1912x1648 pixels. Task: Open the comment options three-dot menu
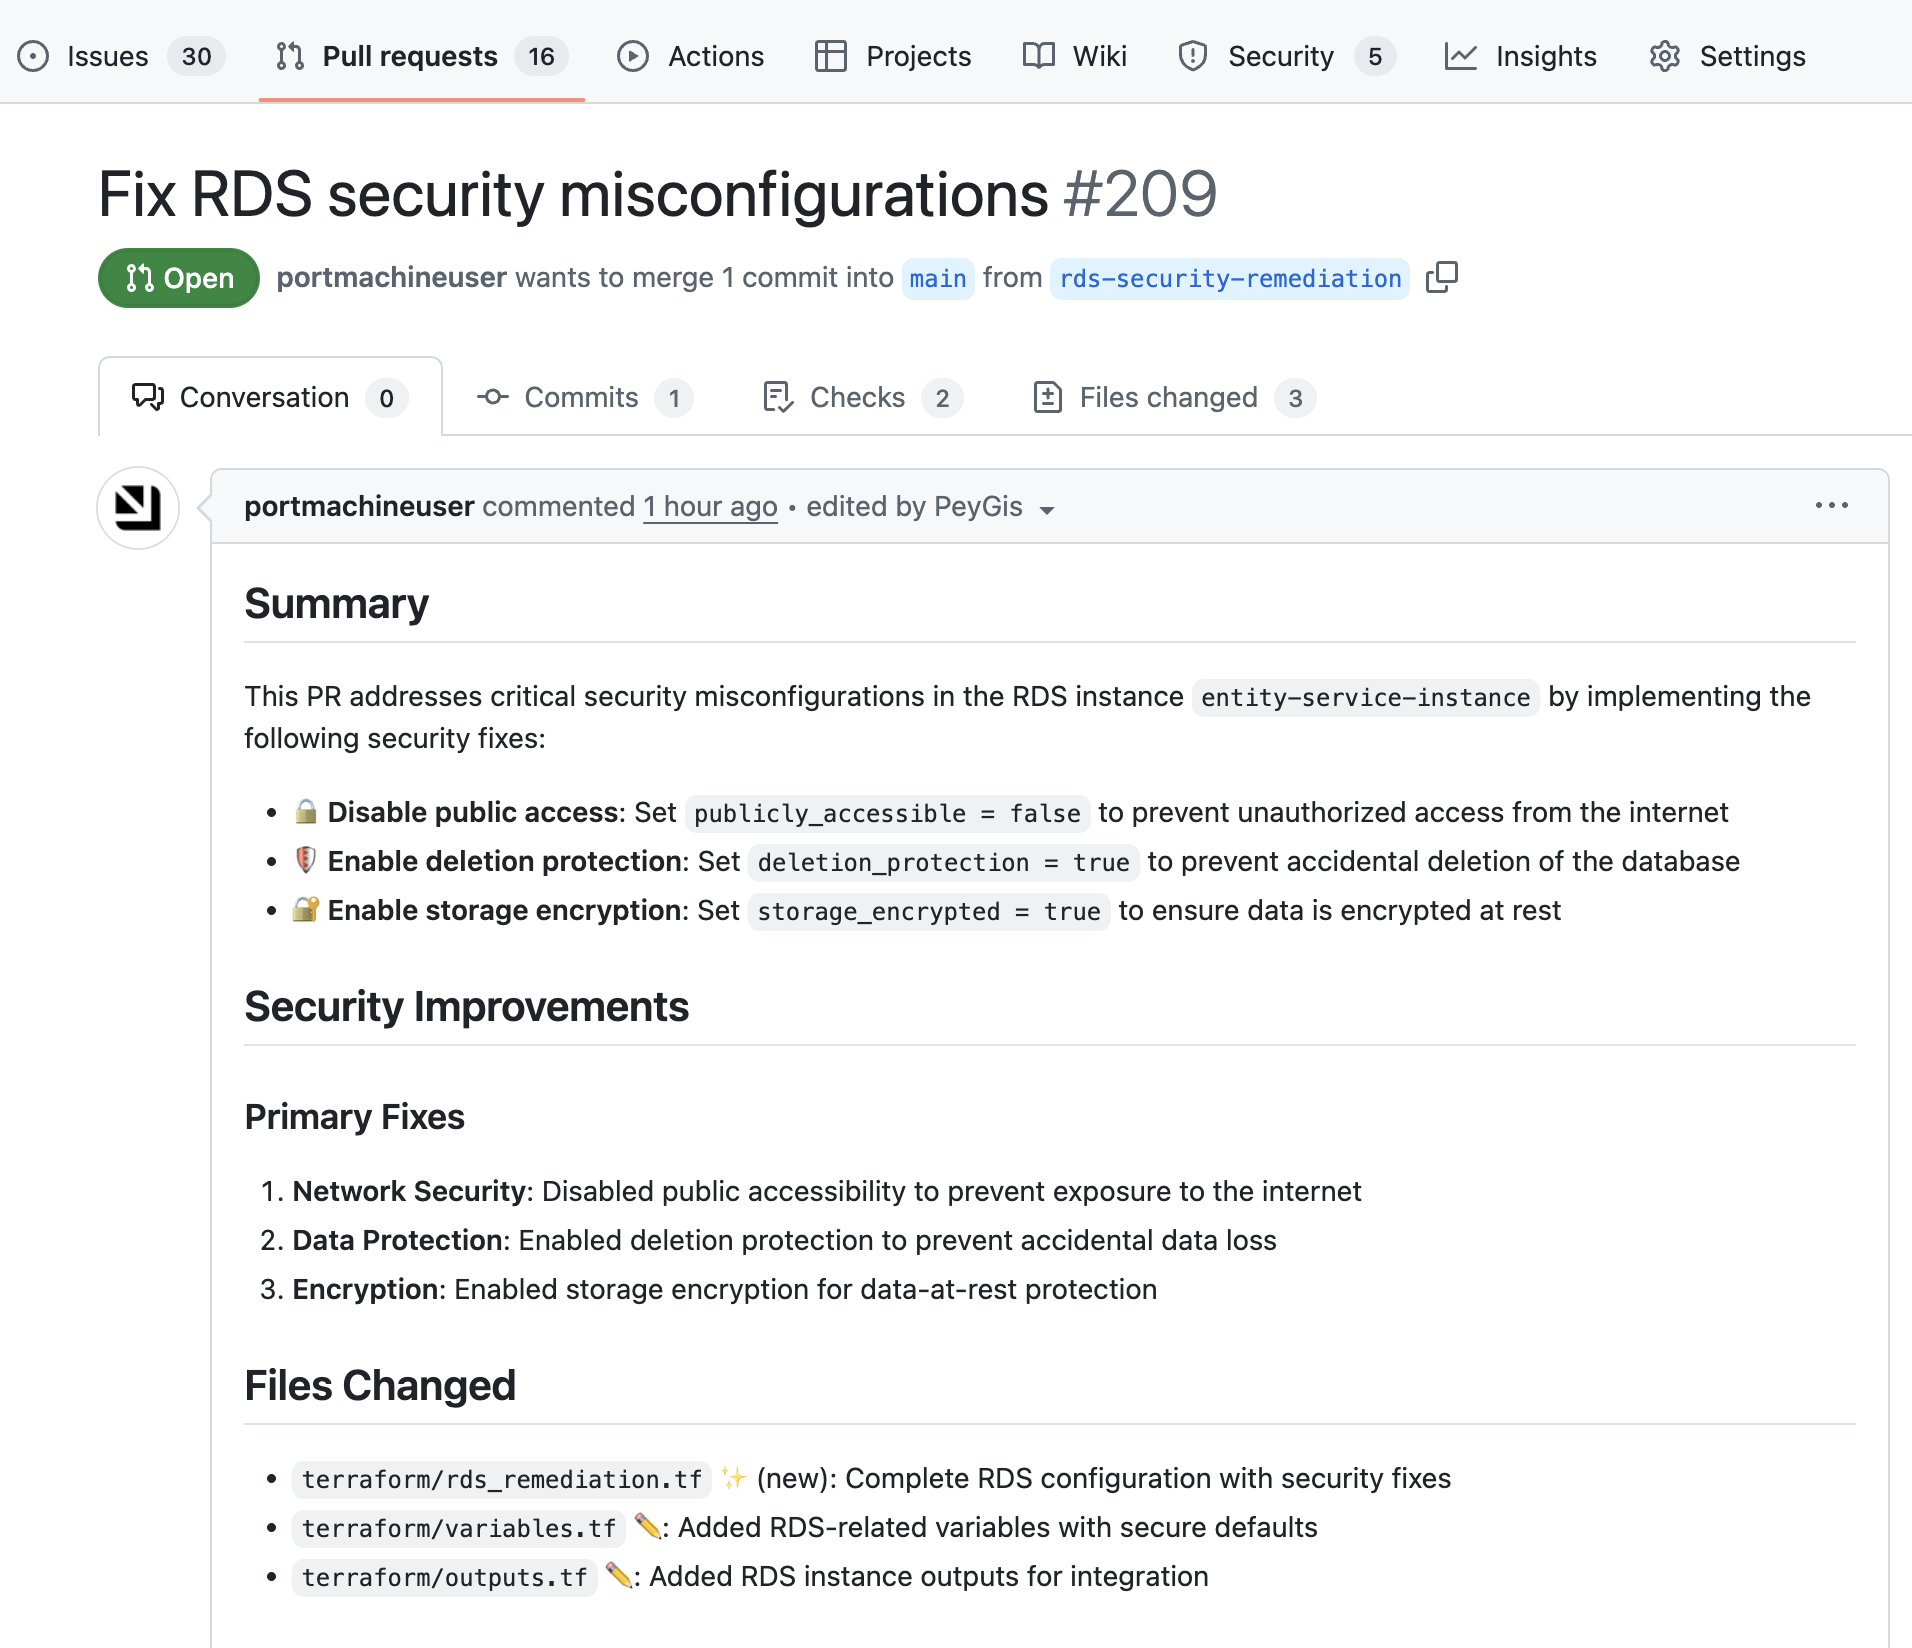1831,506
